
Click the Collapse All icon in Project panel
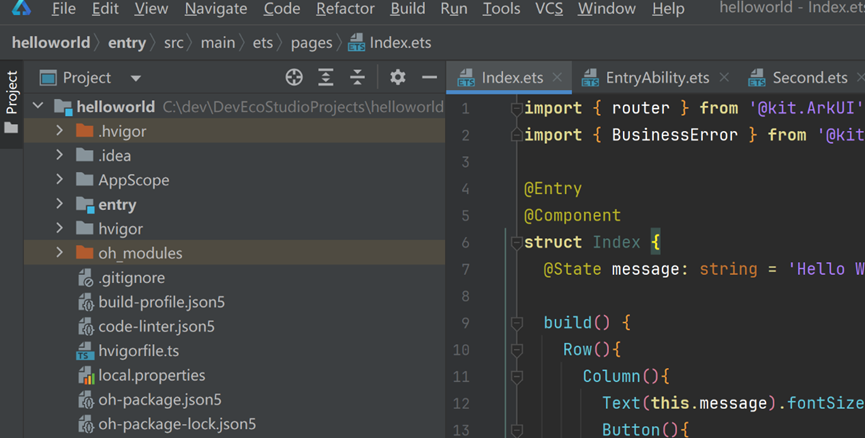pos(357,77)
